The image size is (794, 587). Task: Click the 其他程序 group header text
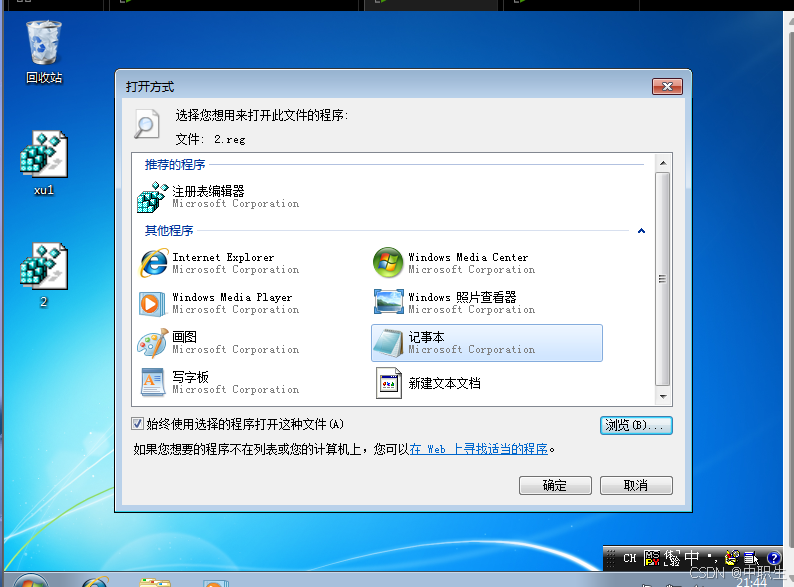click(169, 230)
